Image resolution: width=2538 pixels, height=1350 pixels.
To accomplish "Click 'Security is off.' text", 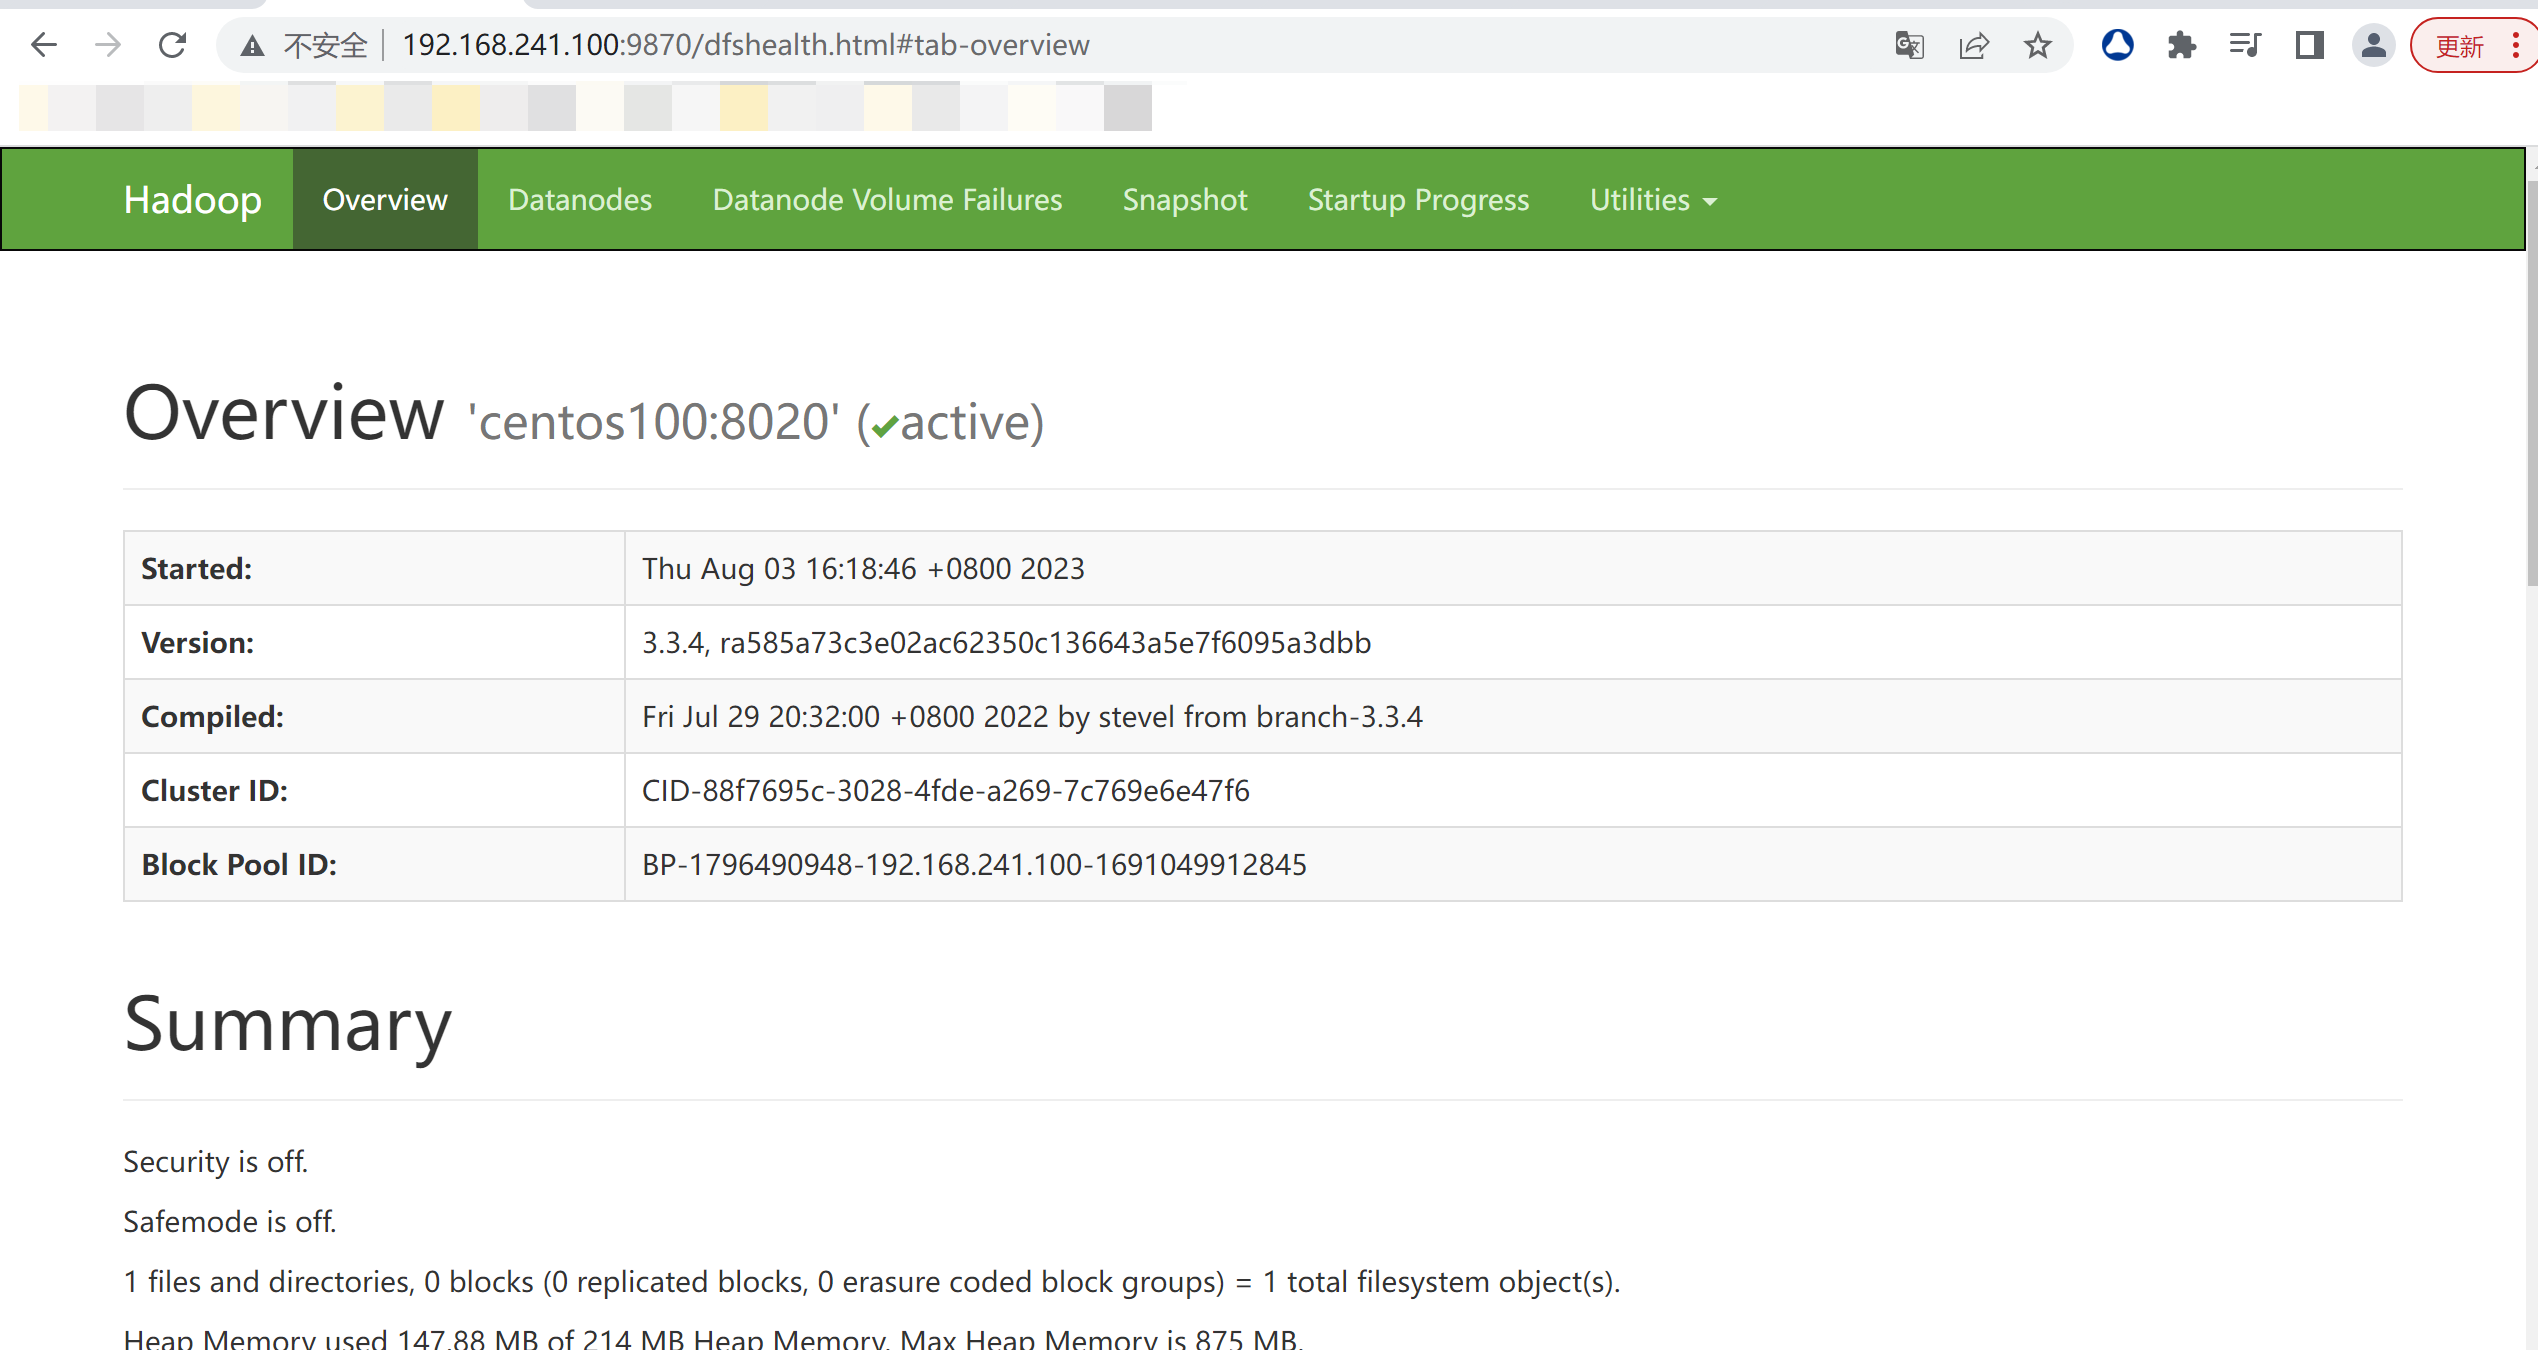I will click(x=215, y=1162).
